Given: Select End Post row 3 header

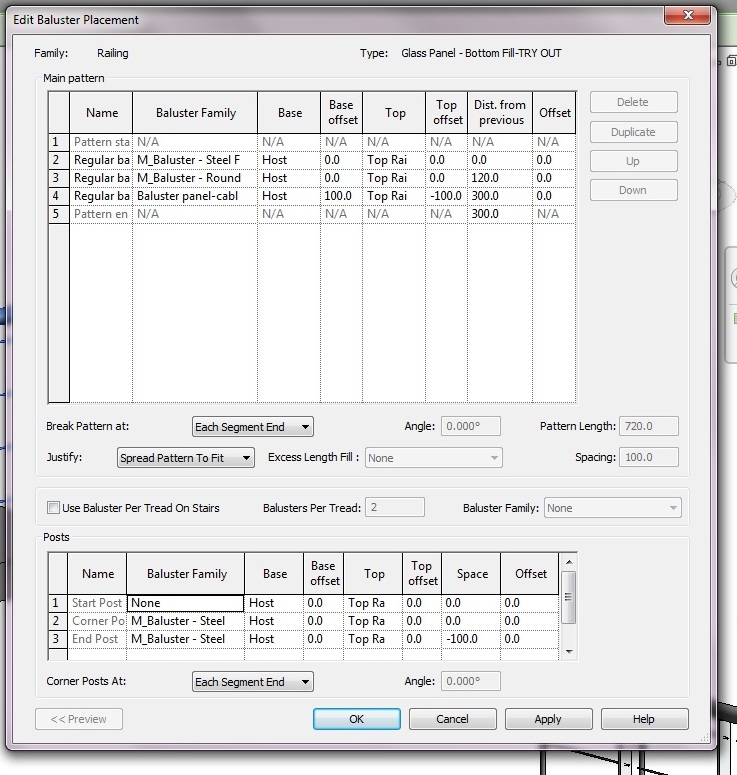Looking at the screenshot, I should (57, 639).
